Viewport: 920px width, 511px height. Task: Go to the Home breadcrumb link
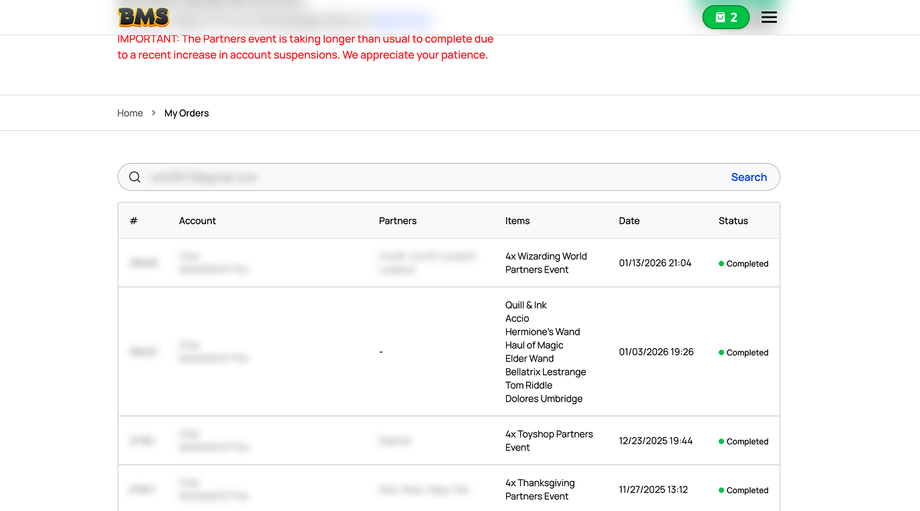[x=130, y=113]
